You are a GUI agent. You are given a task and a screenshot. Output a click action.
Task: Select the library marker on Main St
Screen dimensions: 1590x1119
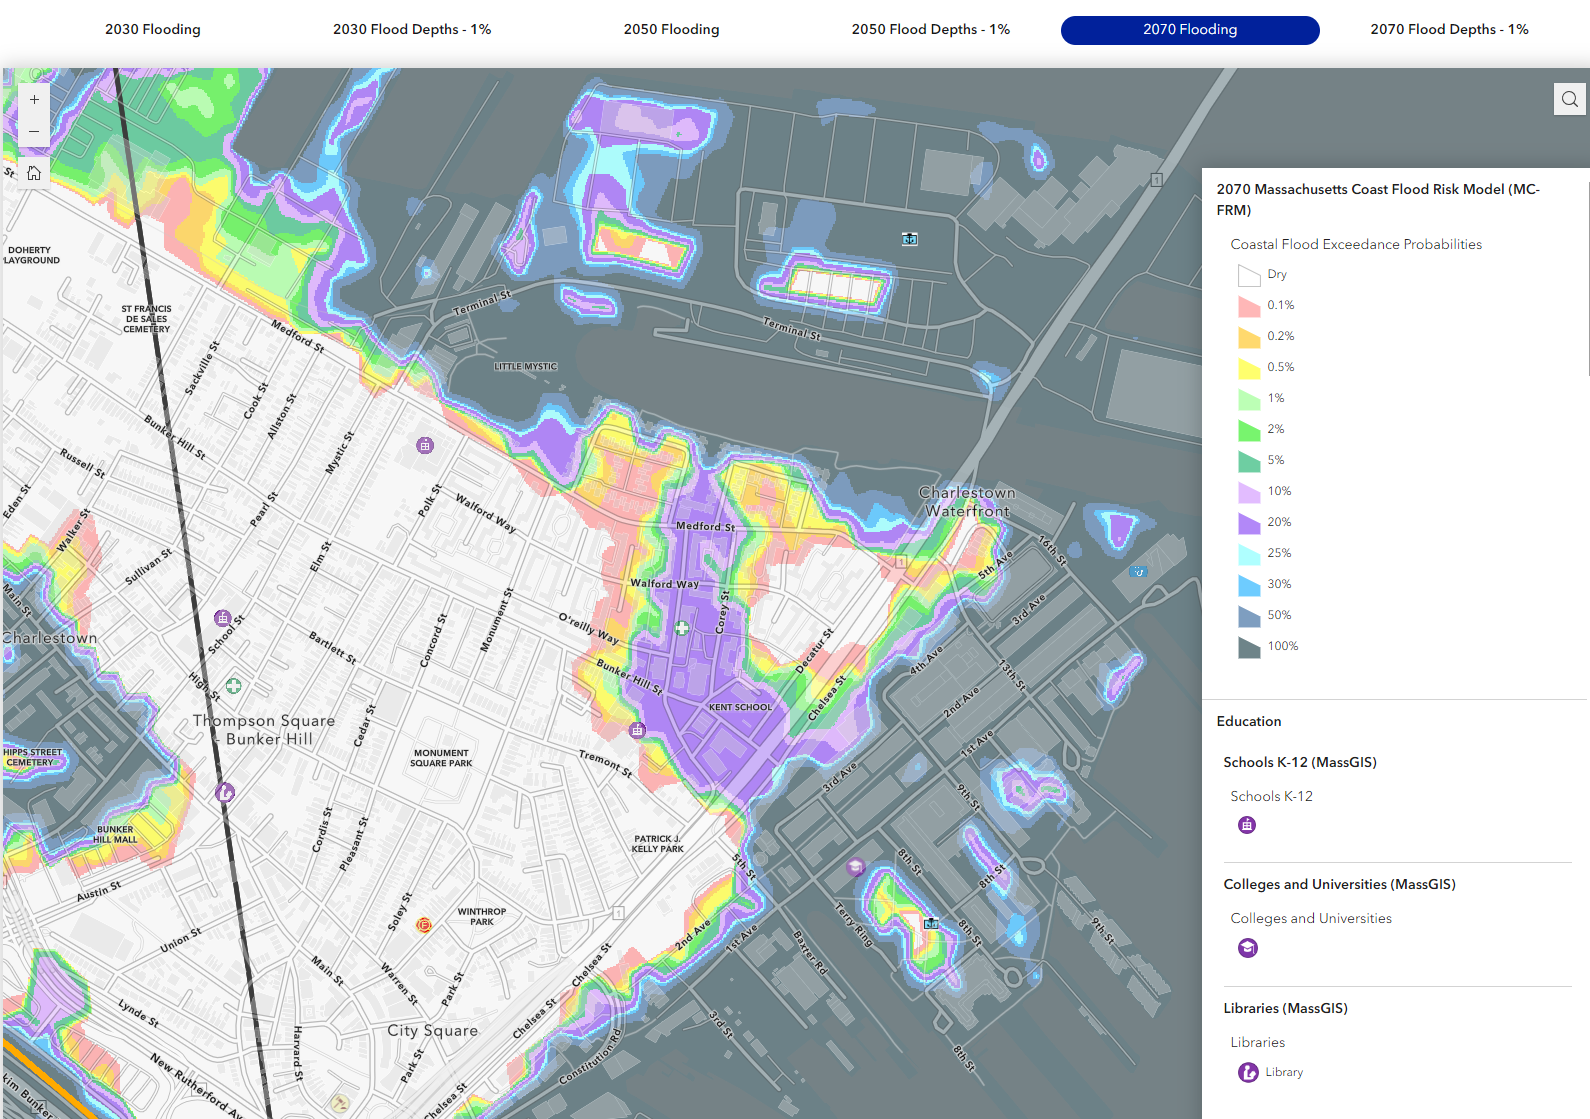[x=225, y=793]
